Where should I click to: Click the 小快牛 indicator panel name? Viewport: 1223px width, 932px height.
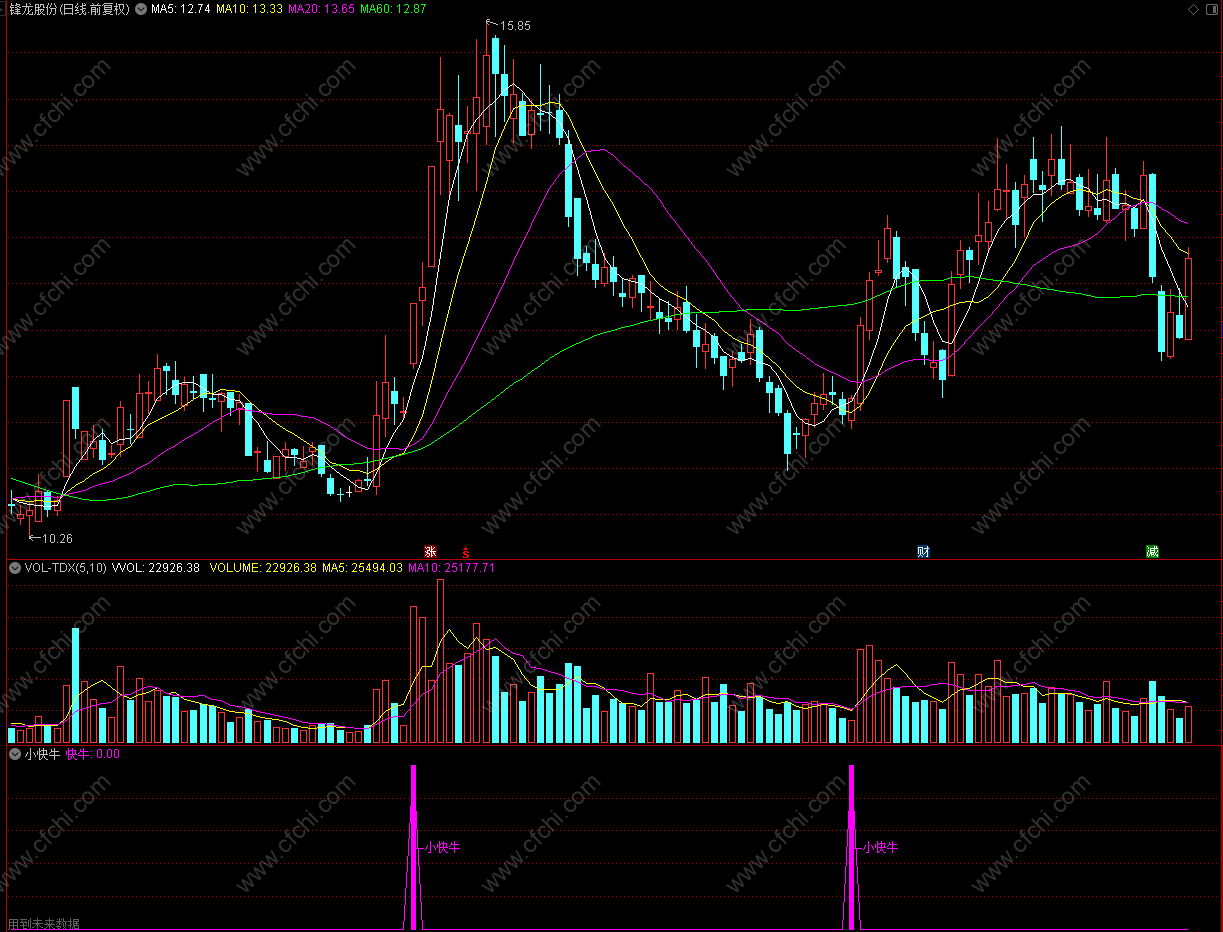click(43, 754)
